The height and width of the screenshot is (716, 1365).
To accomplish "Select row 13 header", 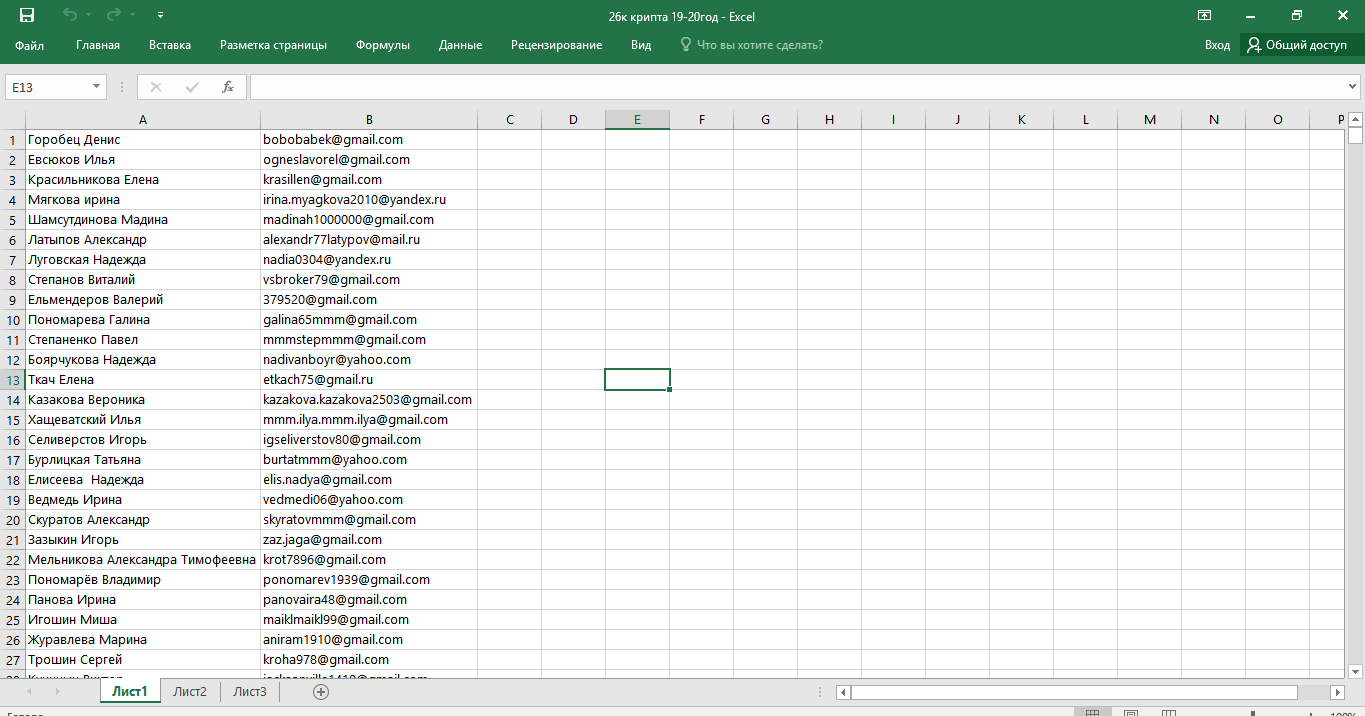I will point(13,380).
